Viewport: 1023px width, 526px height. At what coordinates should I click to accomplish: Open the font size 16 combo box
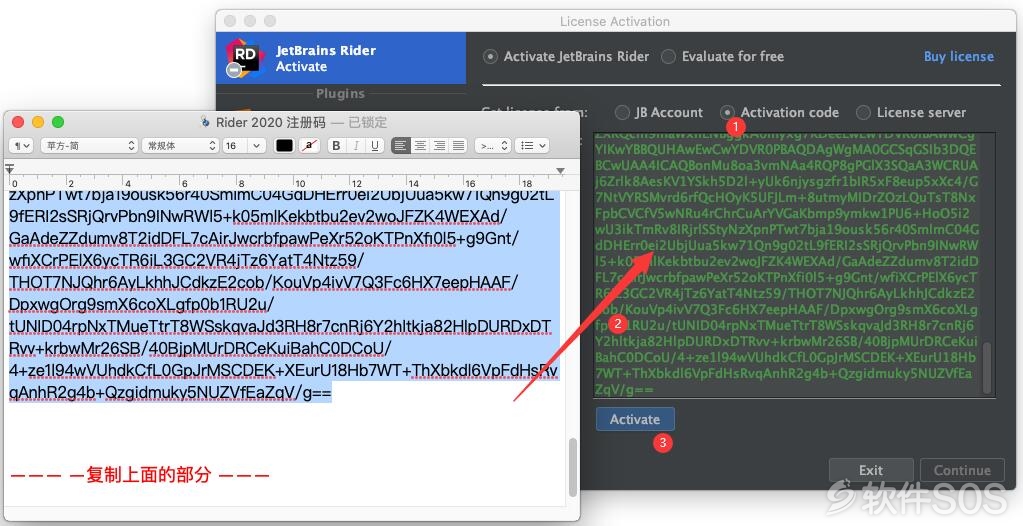(x=243, y=146)
